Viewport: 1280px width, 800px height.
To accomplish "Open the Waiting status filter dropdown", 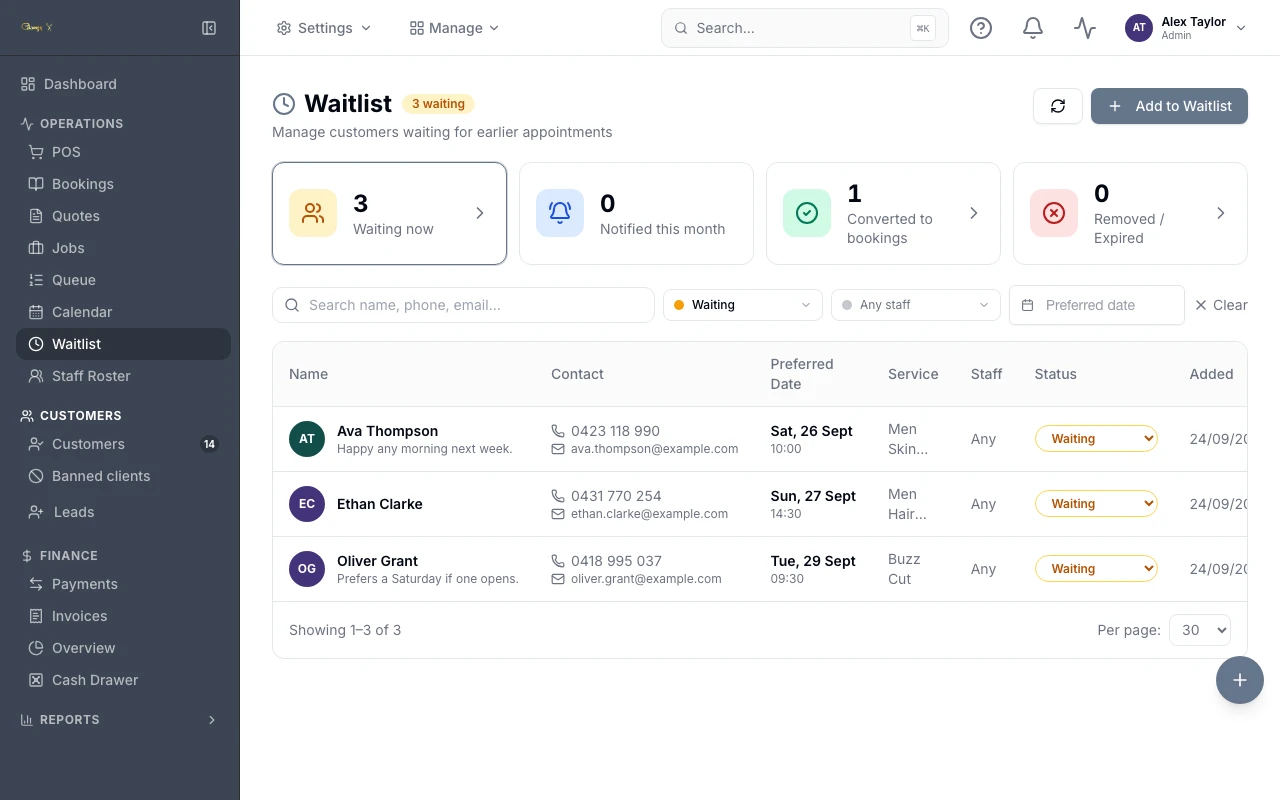I will [x=743, y=305].
